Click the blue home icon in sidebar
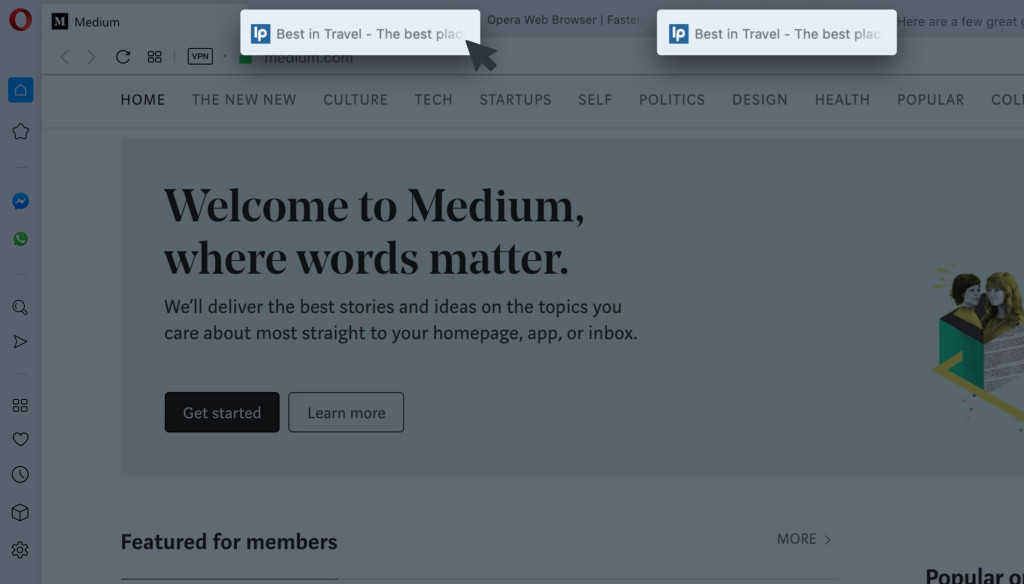The image size is (1024, 584). point(20,90)
